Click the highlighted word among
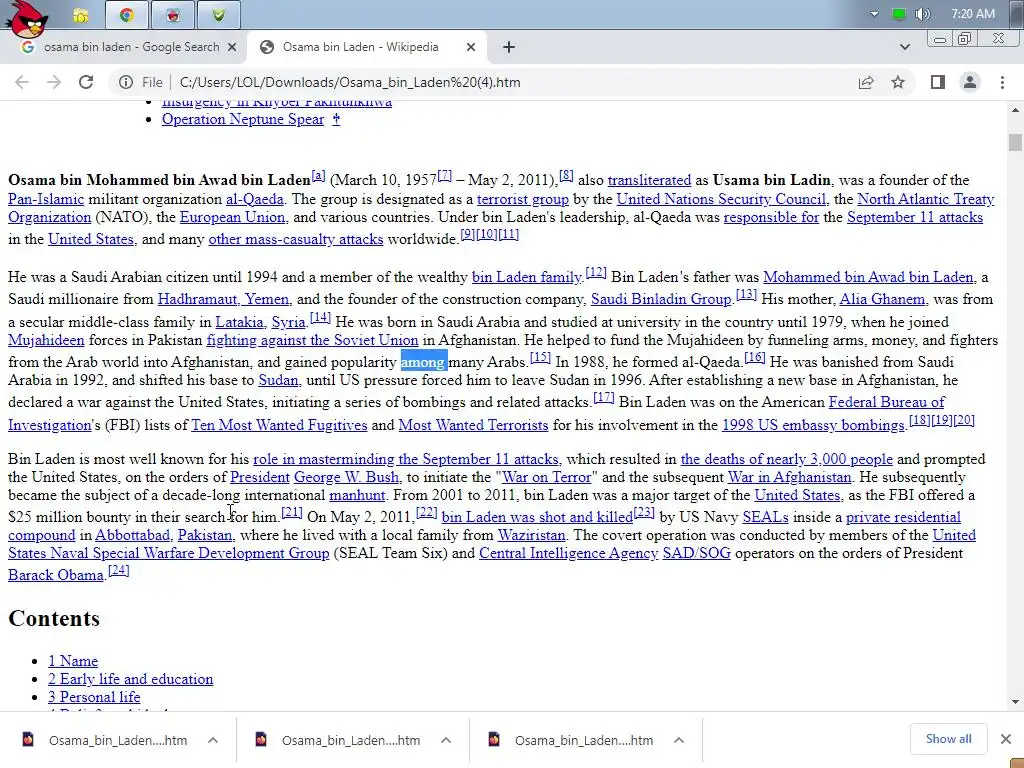Viewport: 1024px width, 768px height. click(x=423, y=362)
